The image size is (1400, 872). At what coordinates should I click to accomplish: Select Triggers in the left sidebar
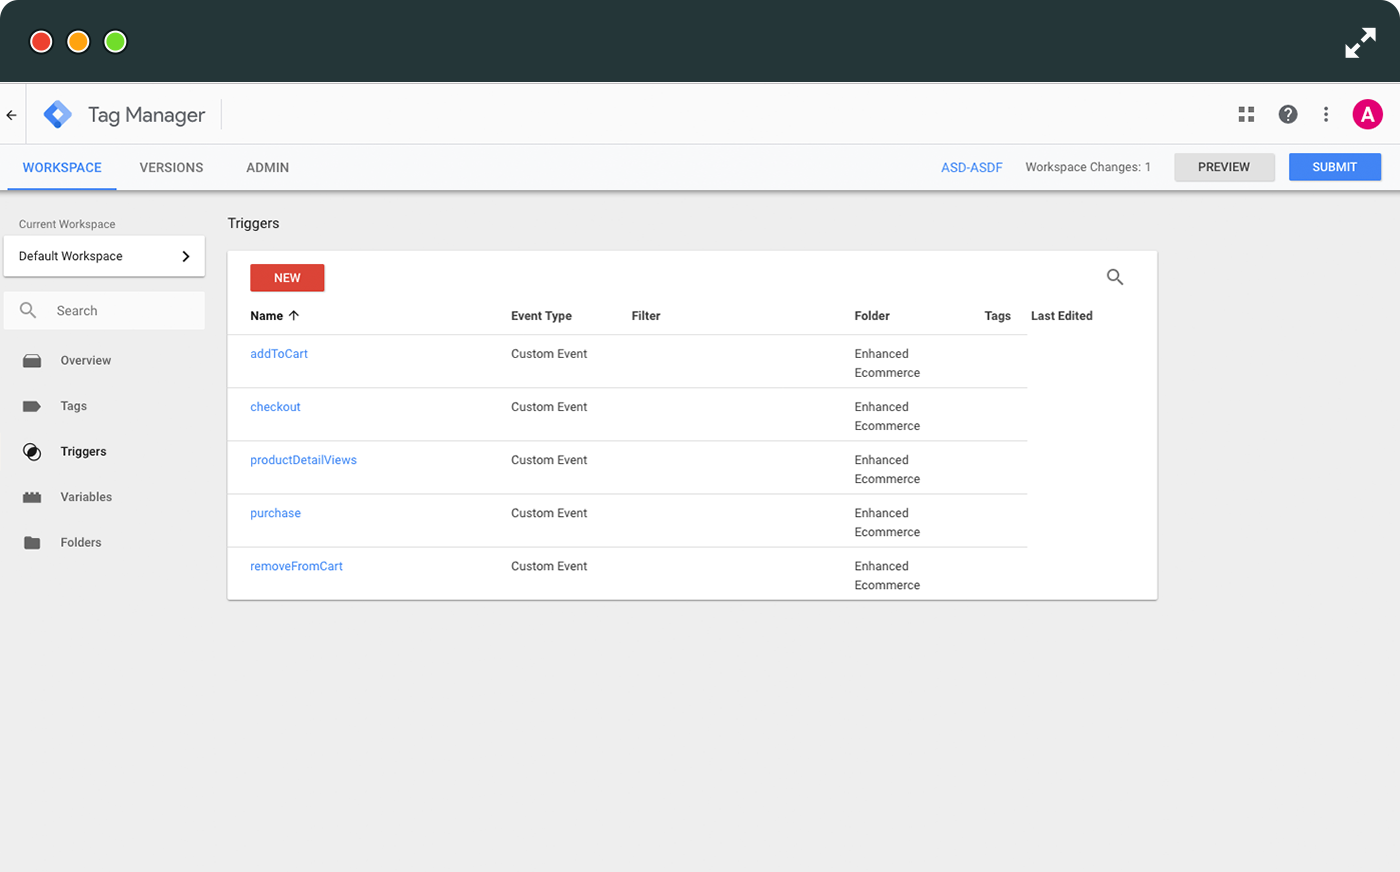click(84, 451)
